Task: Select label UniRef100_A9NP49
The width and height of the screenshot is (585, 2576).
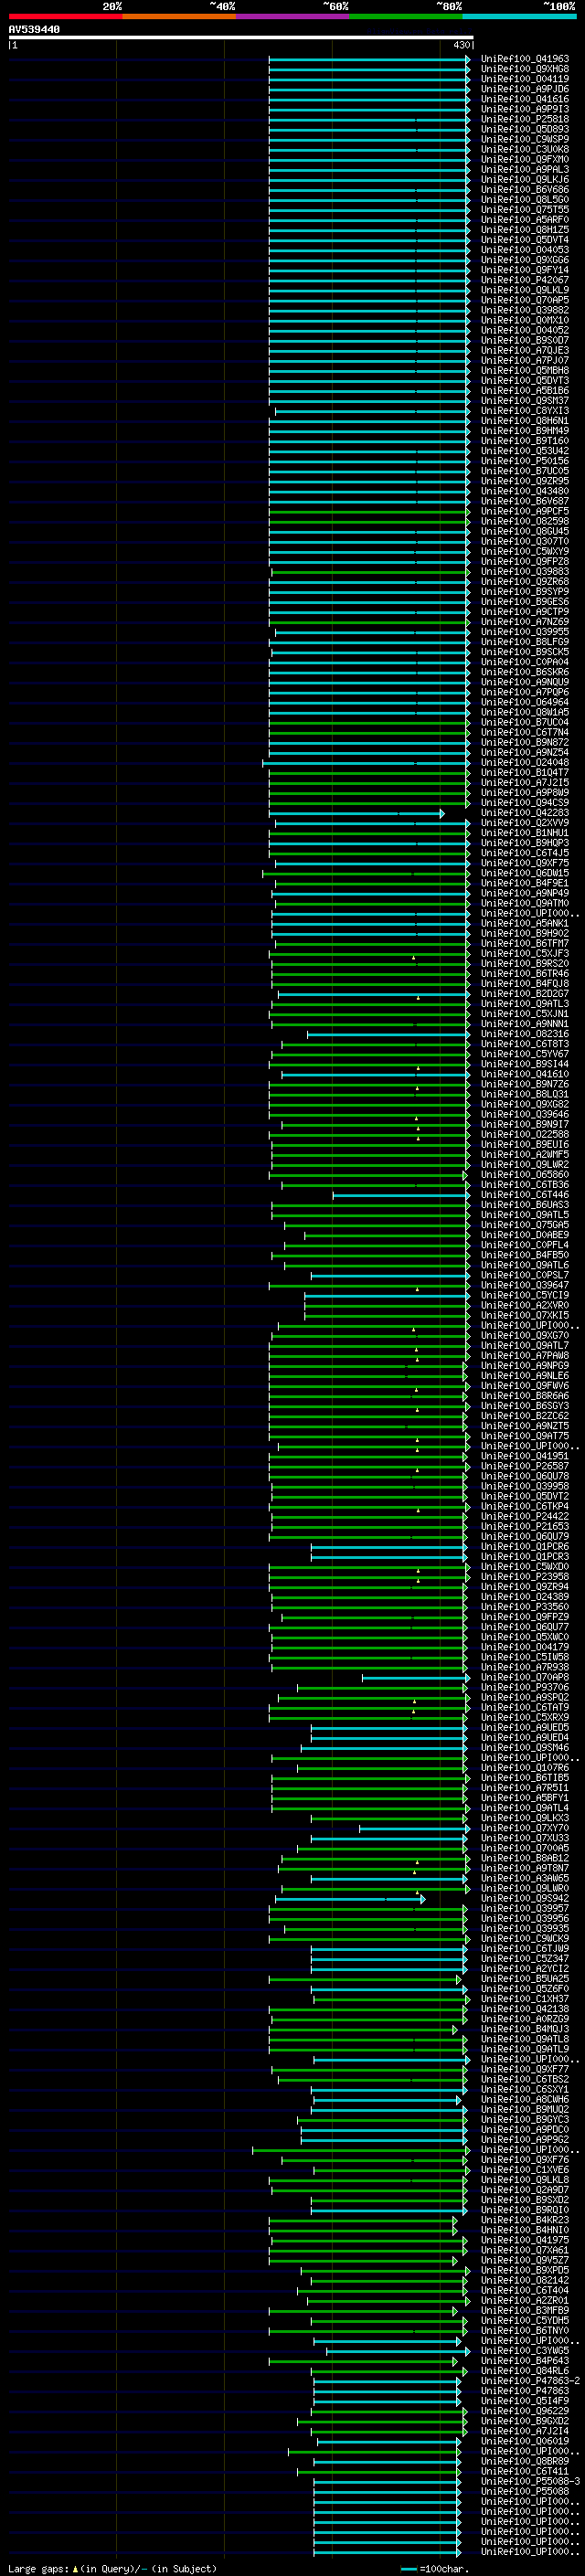Action: pos(525,893)
